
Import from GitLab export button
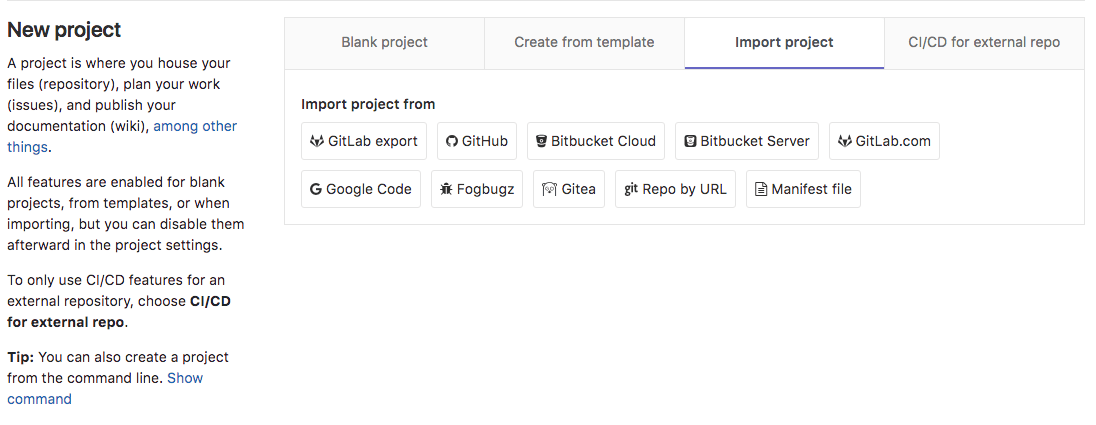364,141
